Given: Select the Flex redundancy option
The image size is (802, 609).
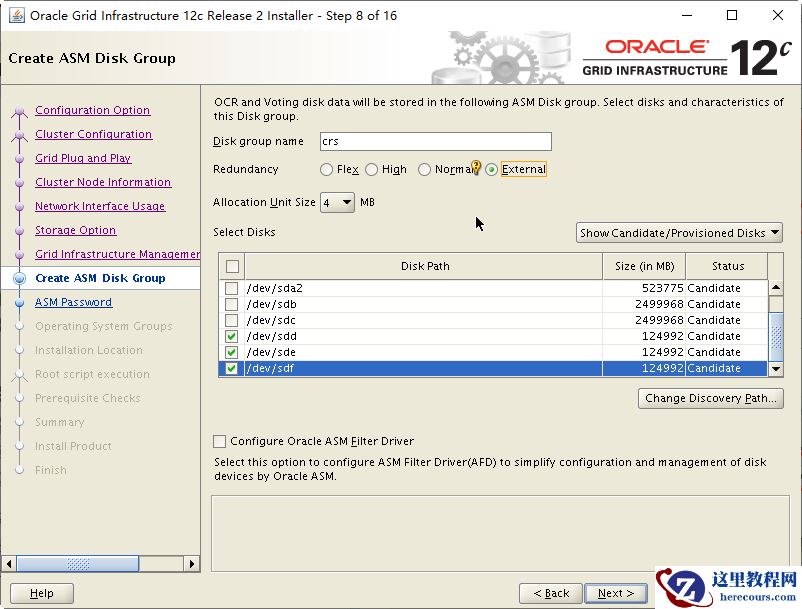Looking at the screenshot, I should [327, 170].
